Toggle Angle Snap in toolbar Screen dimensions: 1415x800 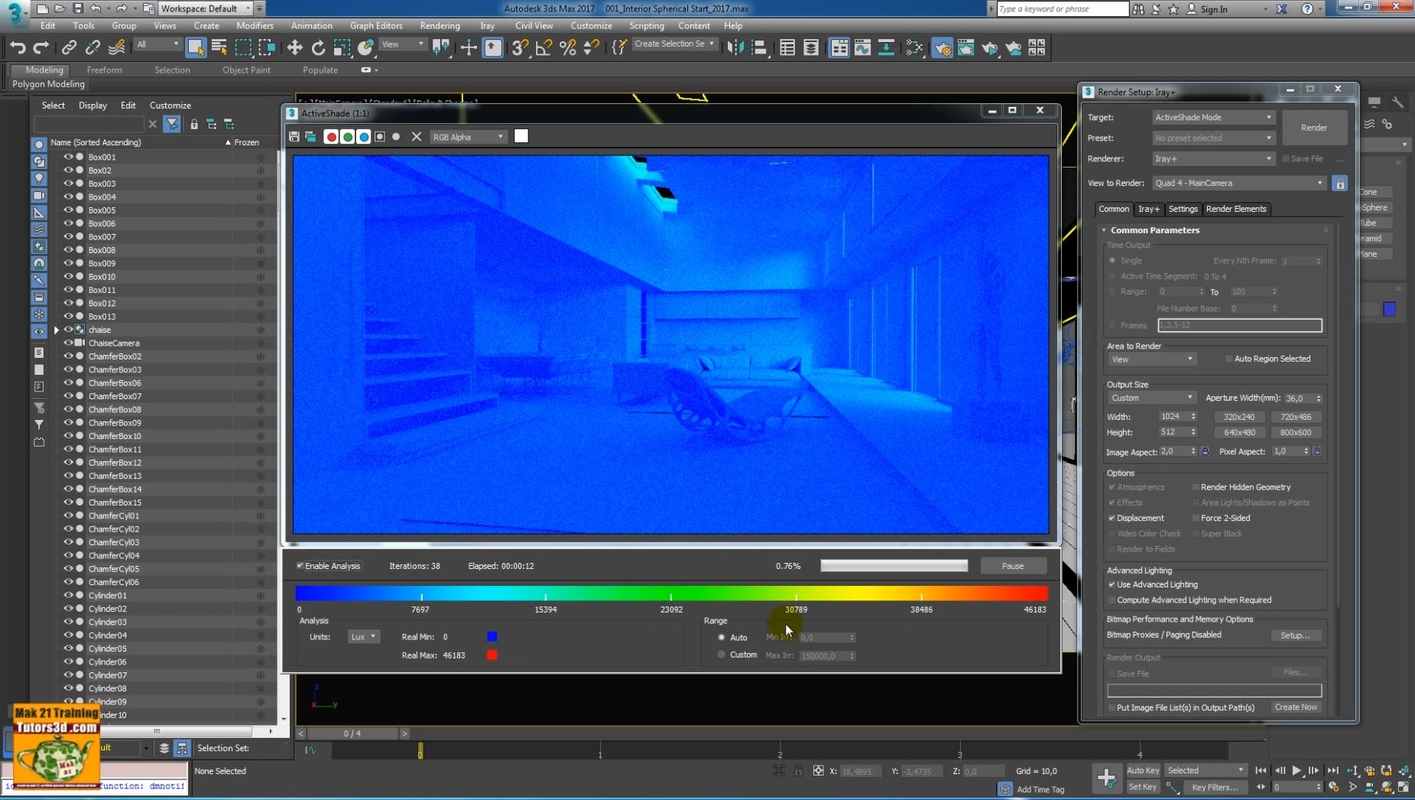click(x=544, y=47)
